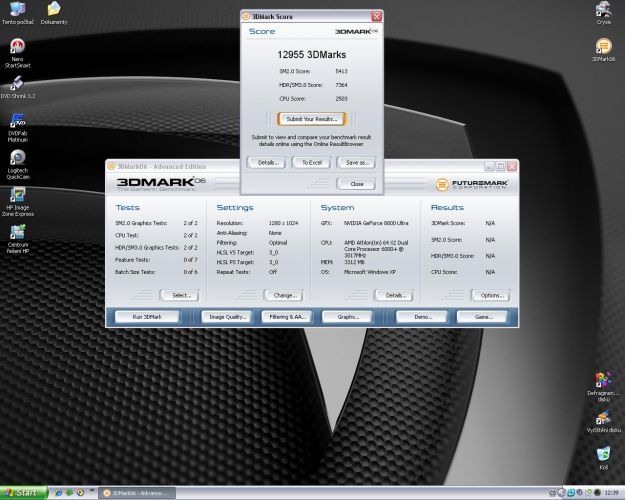Click the yellow-ringed round quick launch icon
The height and width of the screenshot is (500, 625).
[x=81, y=493]
